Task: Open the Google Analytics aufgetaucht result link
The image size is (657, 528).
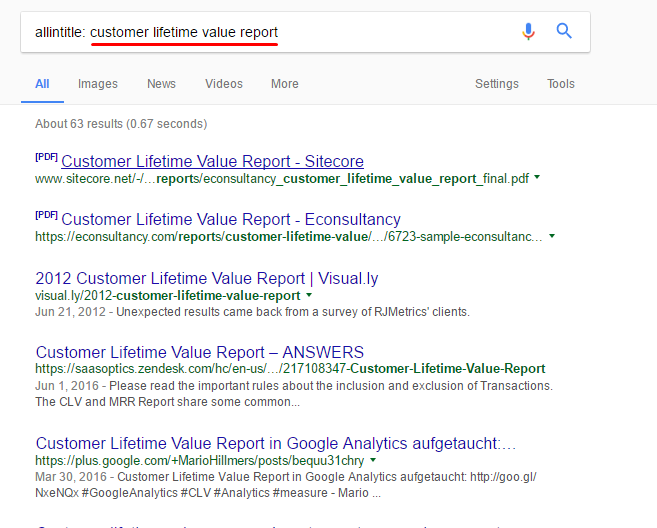Action: click(276, 443)
